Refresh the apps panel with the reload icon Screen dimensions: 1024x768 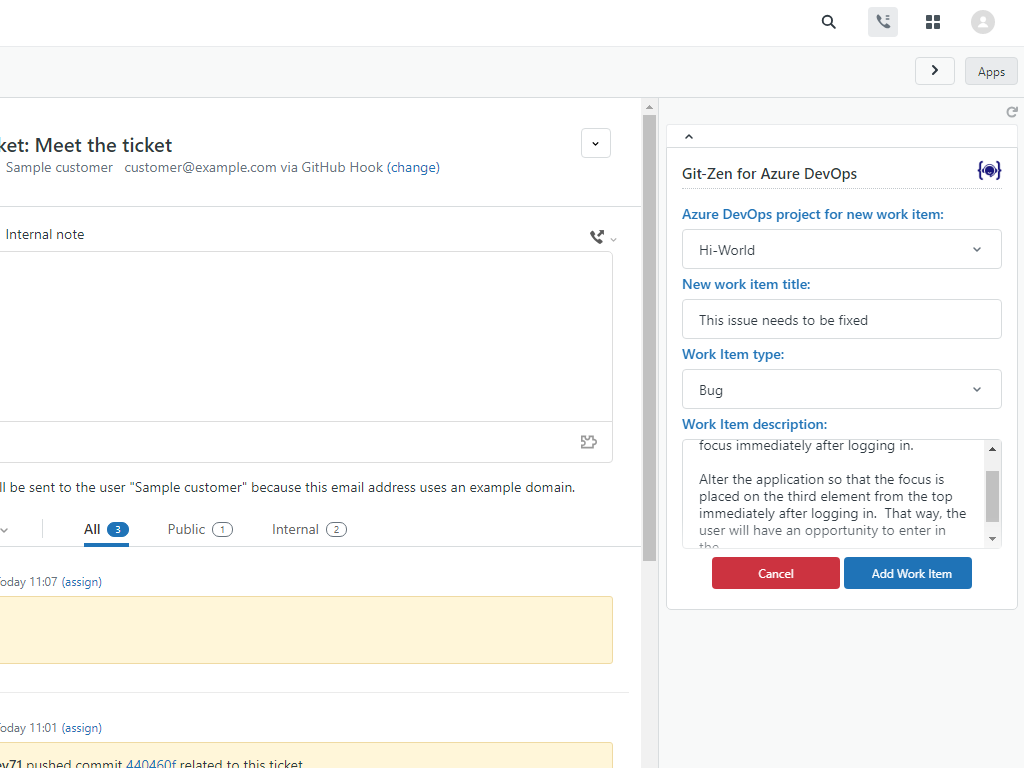click(x=1011, y=112)
